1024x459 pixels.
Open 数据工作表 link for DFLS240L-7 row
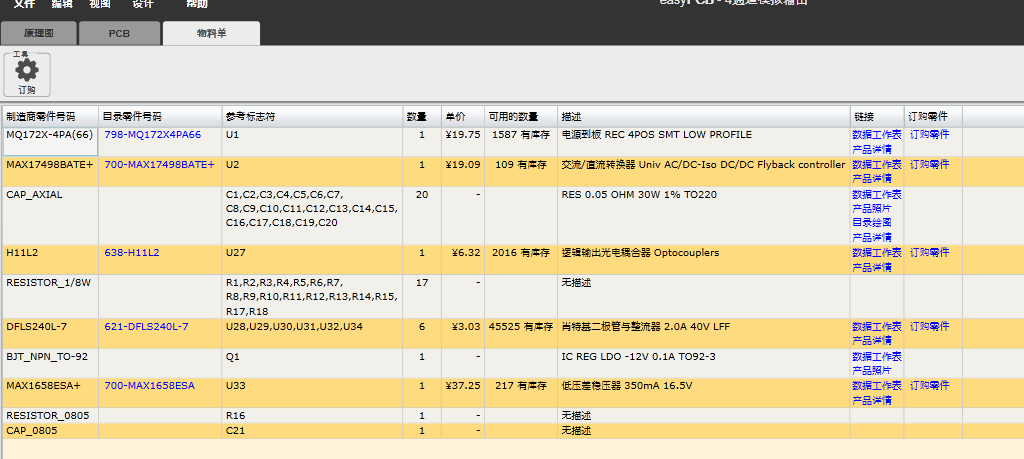876,326
